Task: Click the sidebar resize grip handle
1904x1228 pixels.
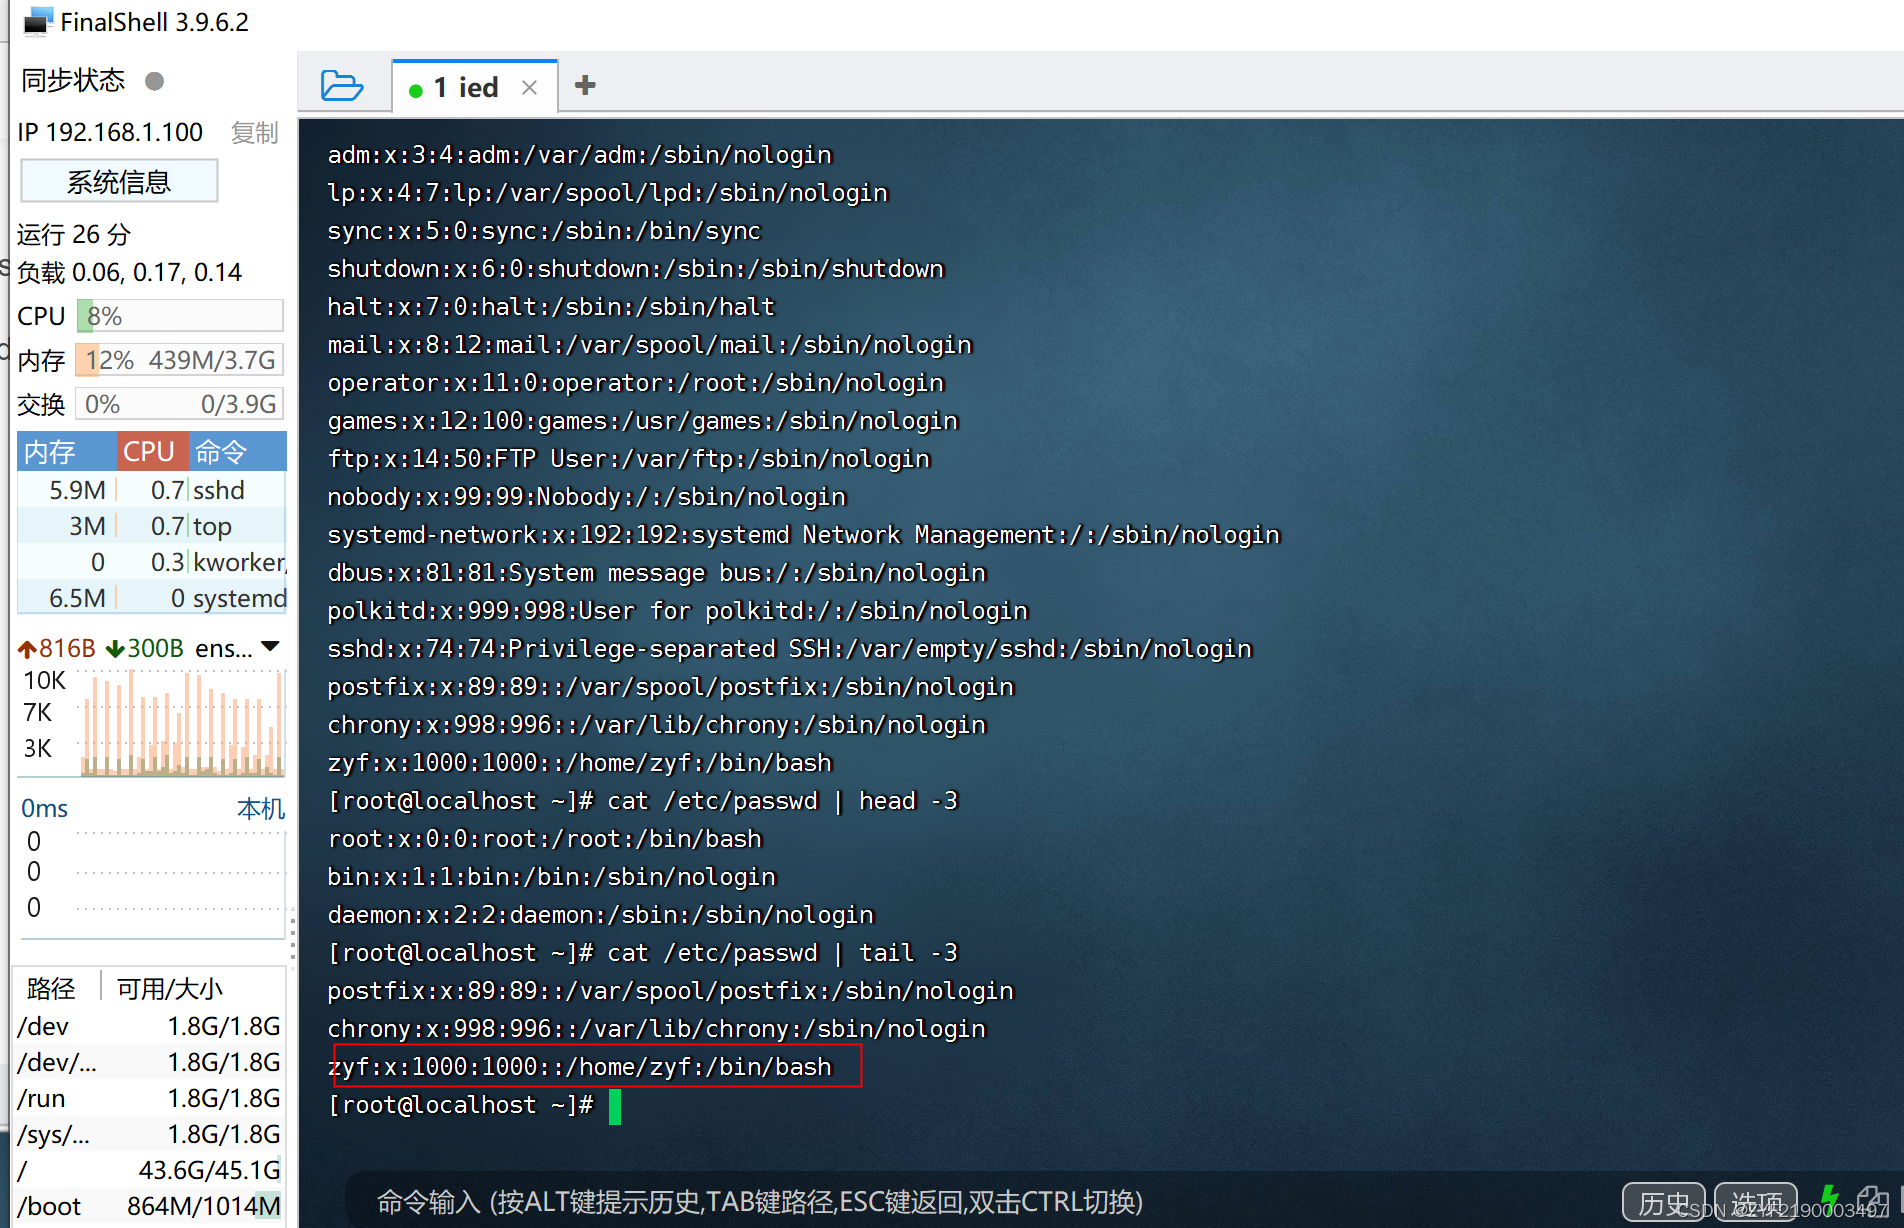Action: pos(292,937)
